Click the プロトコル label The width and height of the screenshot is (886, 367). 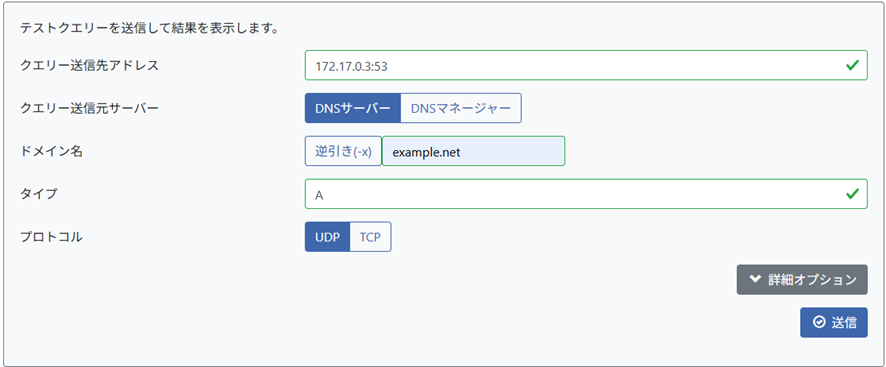[51, 237]
